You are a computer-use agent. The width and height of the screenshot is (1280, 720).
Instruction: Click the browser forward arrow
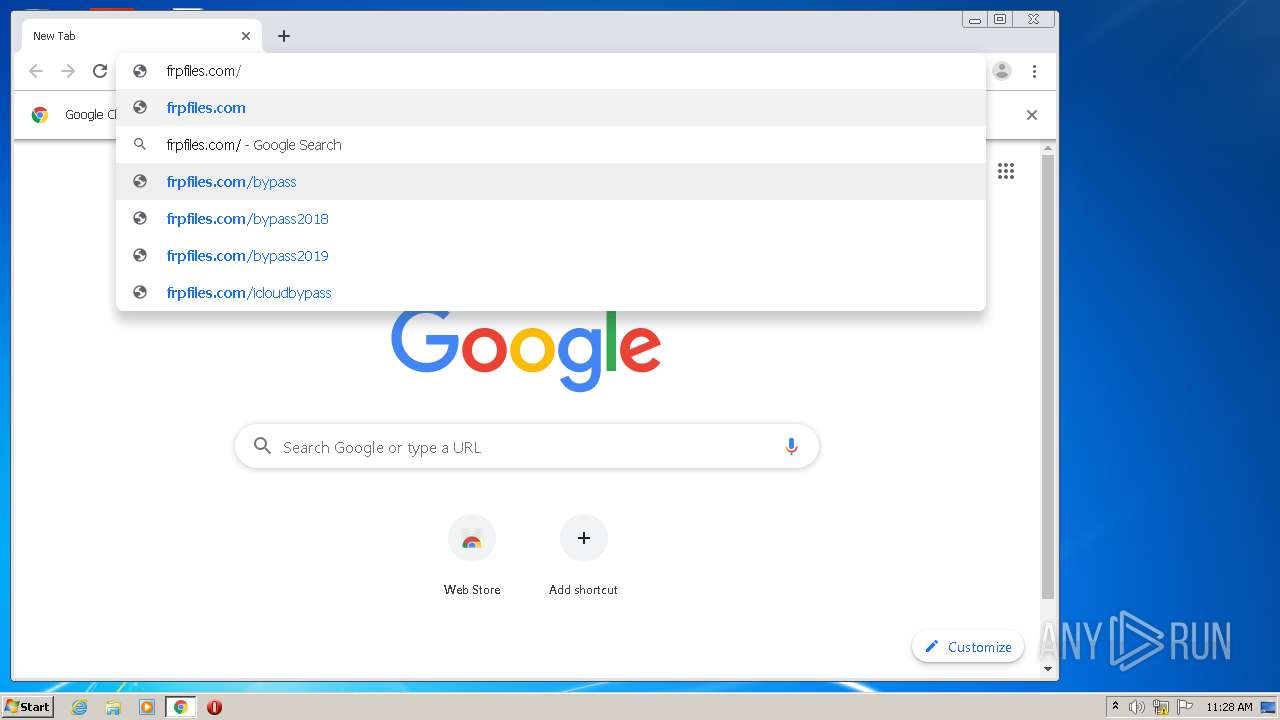point(68,71)
